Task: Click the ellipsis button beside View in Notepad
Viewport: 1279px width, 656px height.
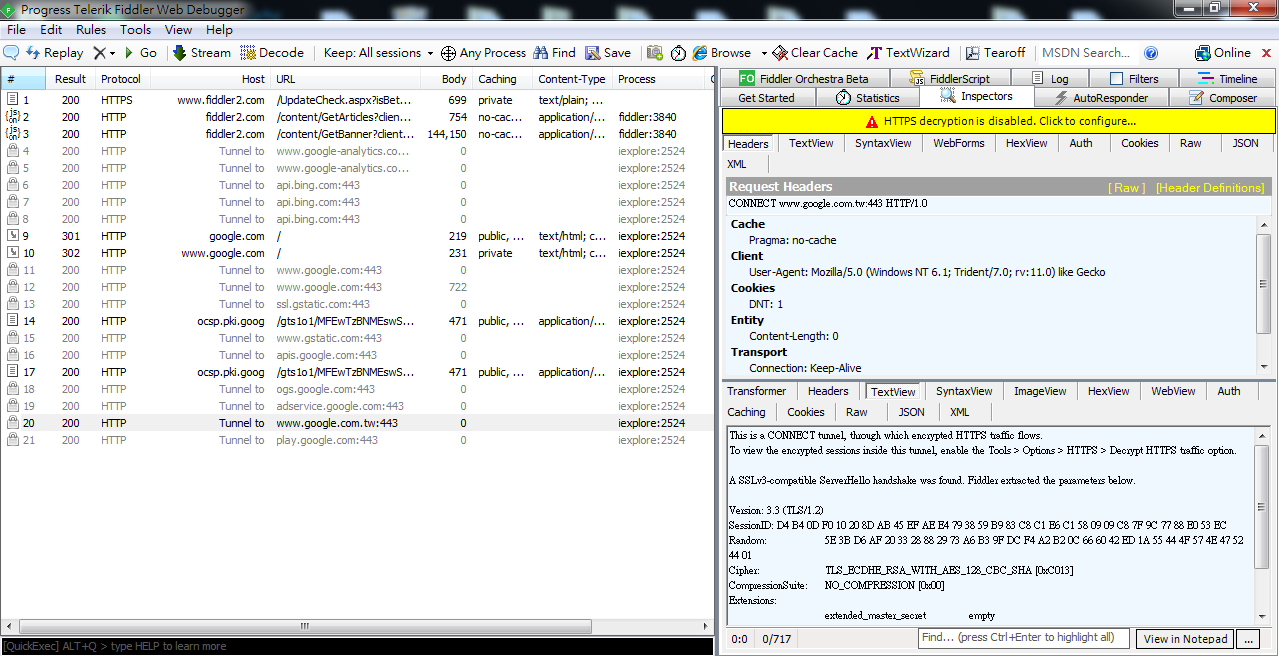Action: (x=1247, y=639)
